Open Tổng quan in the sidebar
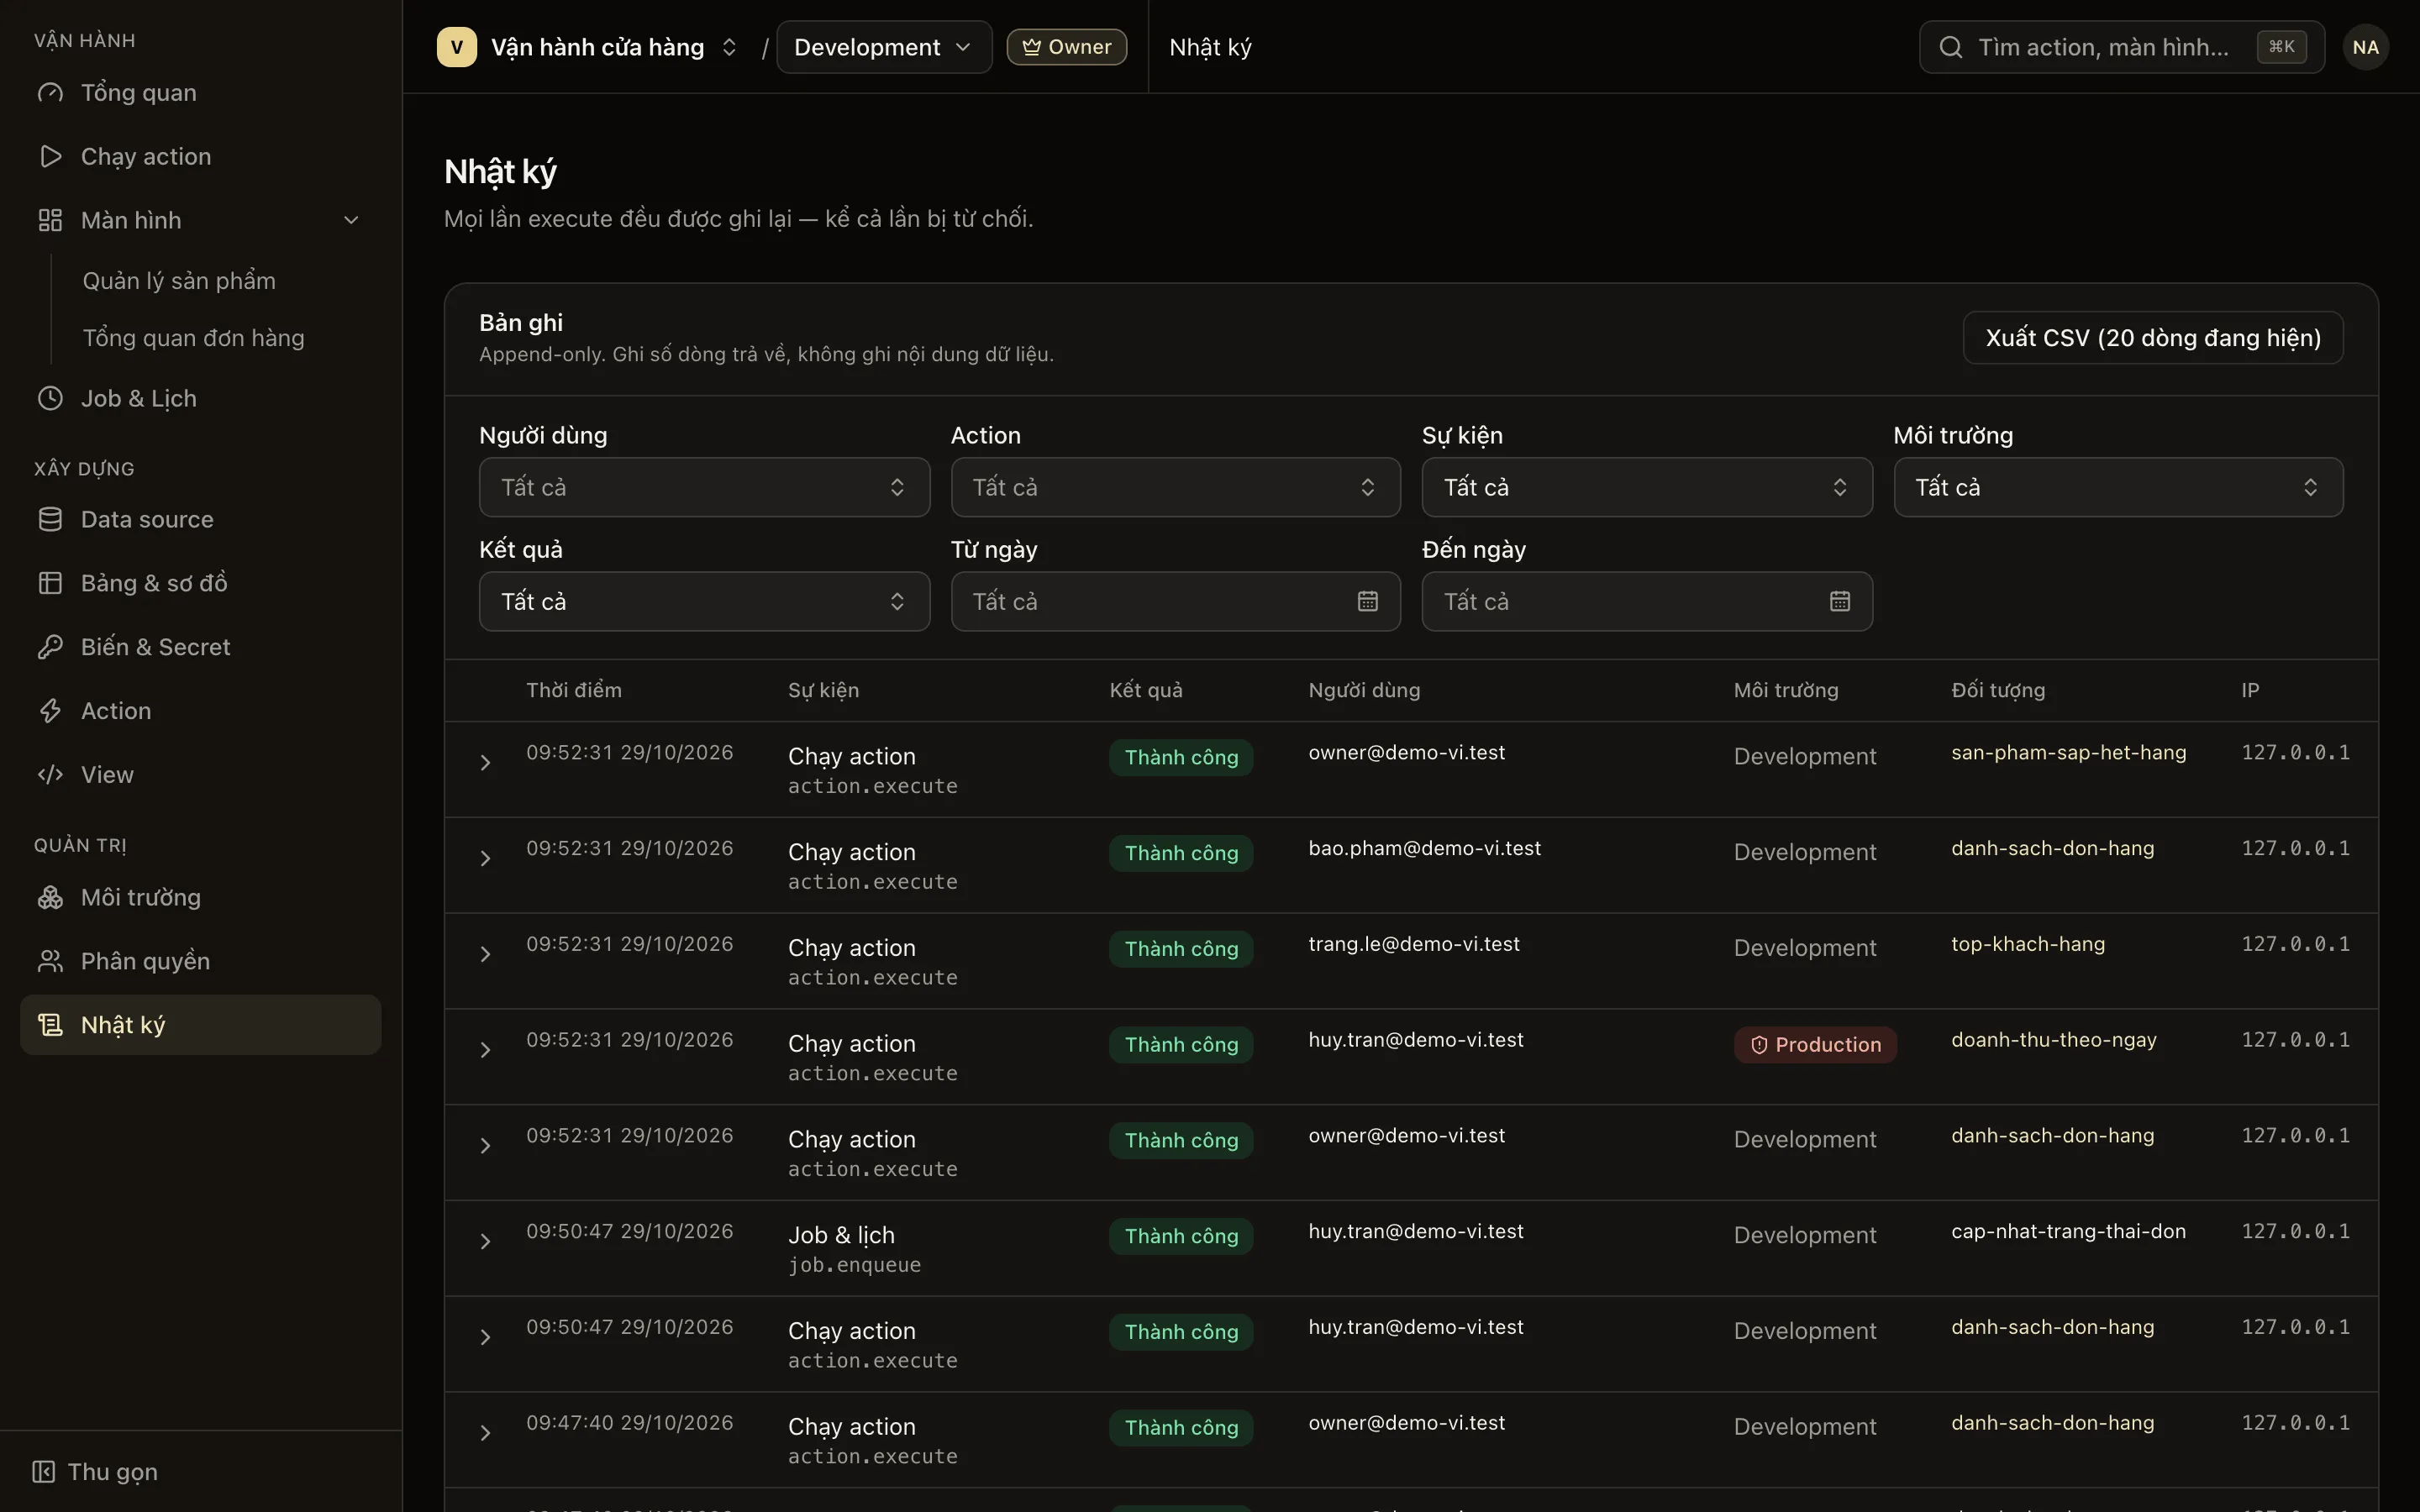 200,93
